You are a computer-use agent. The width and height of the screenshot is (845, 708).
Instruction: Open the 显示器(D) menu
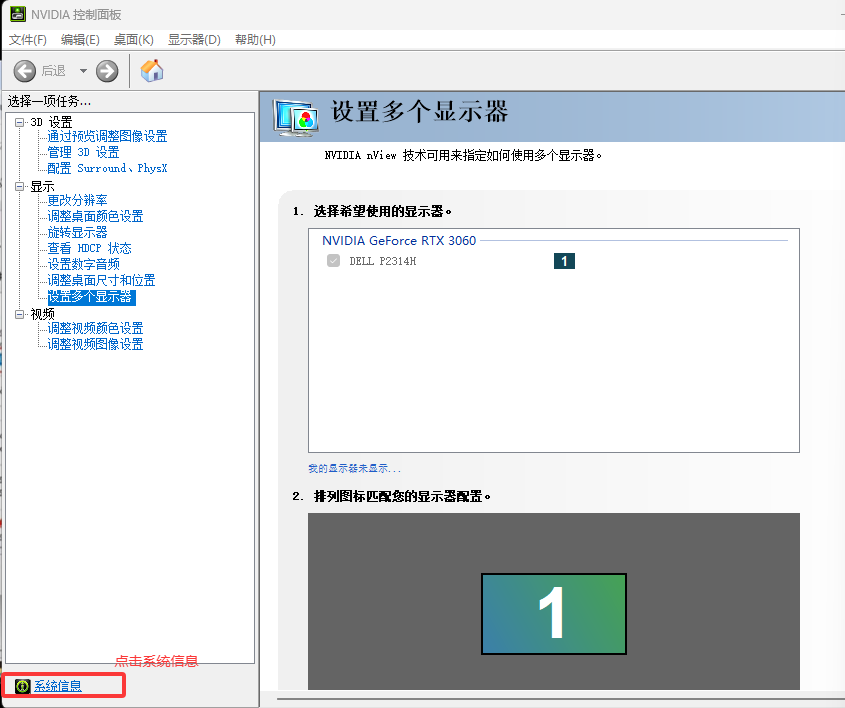click(194, 40)
